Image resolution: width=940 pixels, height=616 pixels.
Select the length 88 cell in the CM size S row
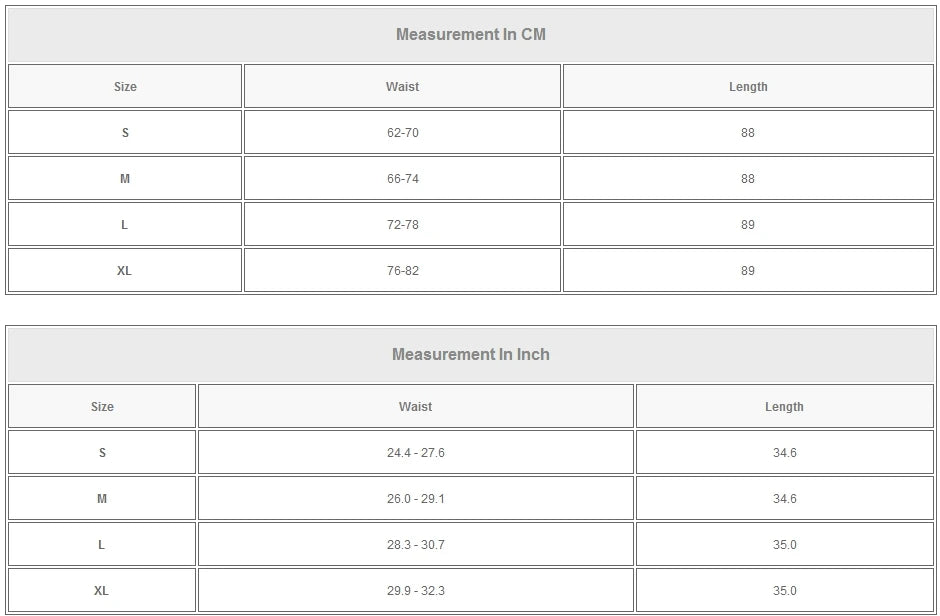pyautogui.click(x=748, y=133)
